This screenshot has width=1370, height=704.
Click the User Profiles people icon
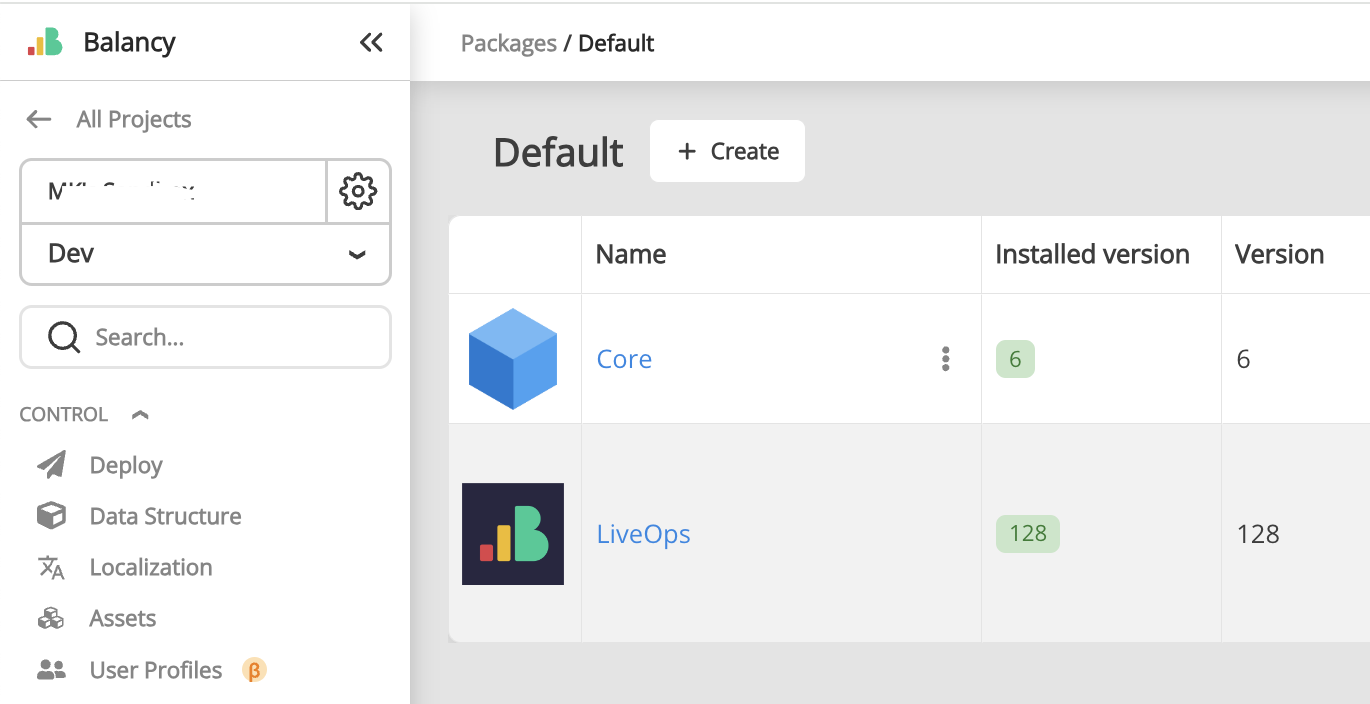(51, 670)
